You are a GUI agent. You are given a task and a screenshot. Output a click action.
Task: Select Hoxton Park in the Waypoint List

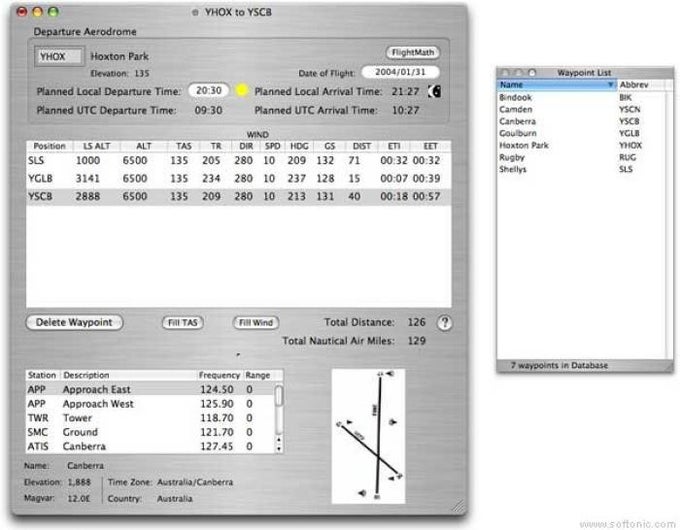[581, 145]
